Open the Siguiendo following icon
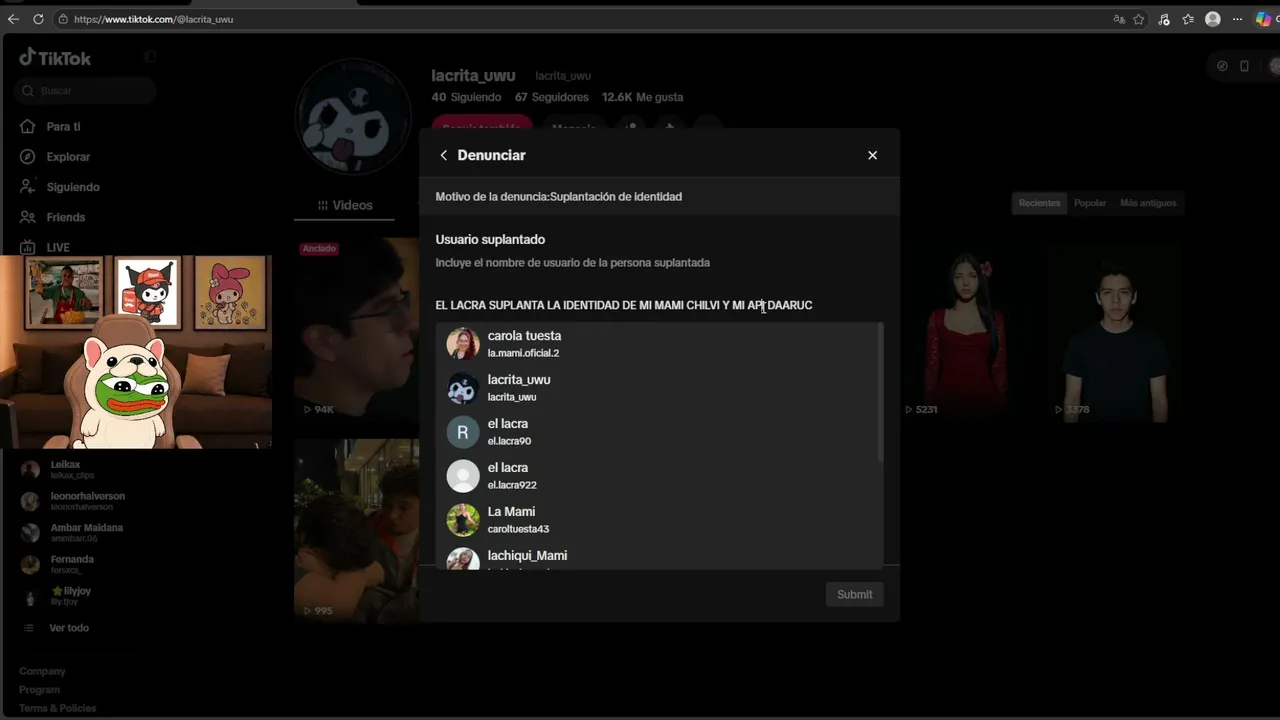The image size is (1280, 720). pyautogui.click(x=28, y=187)
